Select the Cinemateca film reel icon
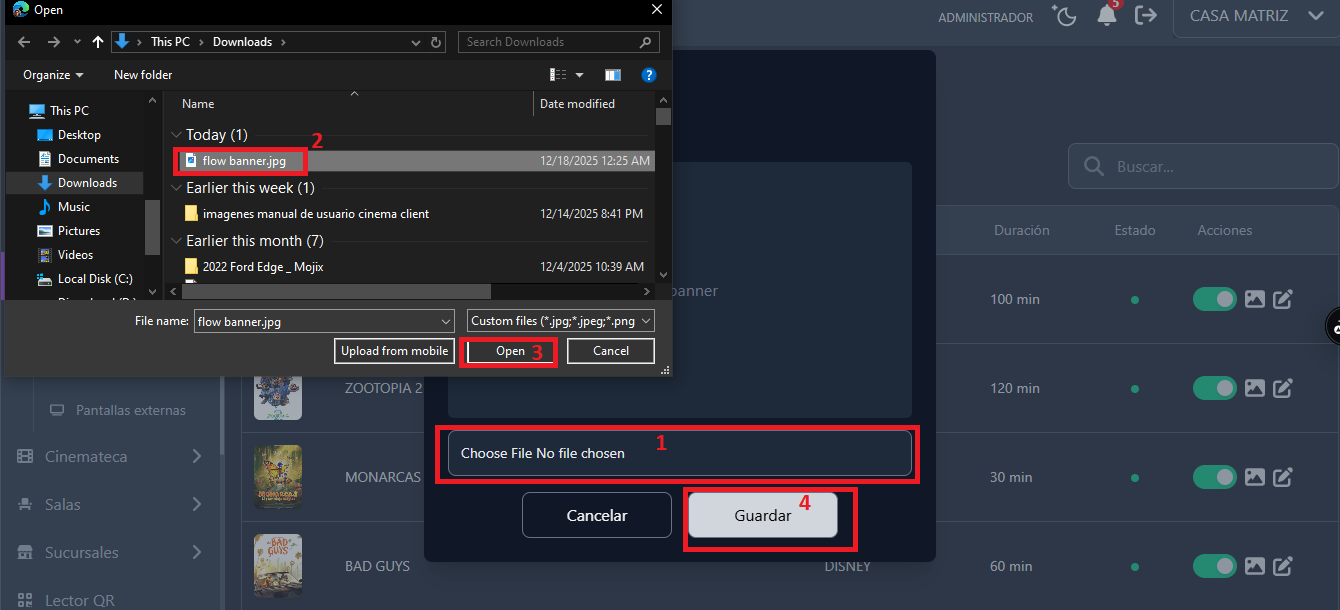 [25, 456]
